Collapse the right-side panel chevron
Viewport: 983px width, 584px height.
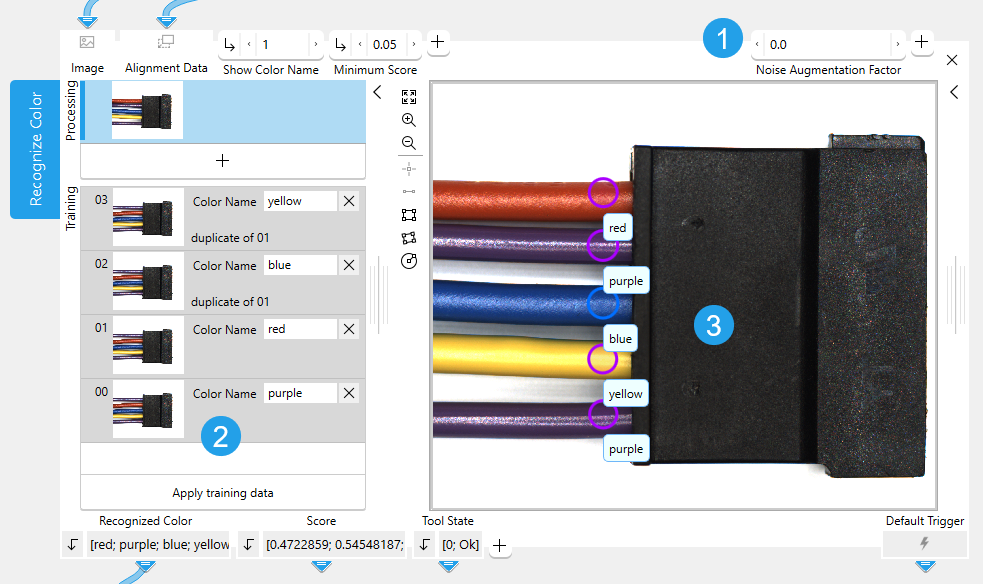[x=954, y=92]
